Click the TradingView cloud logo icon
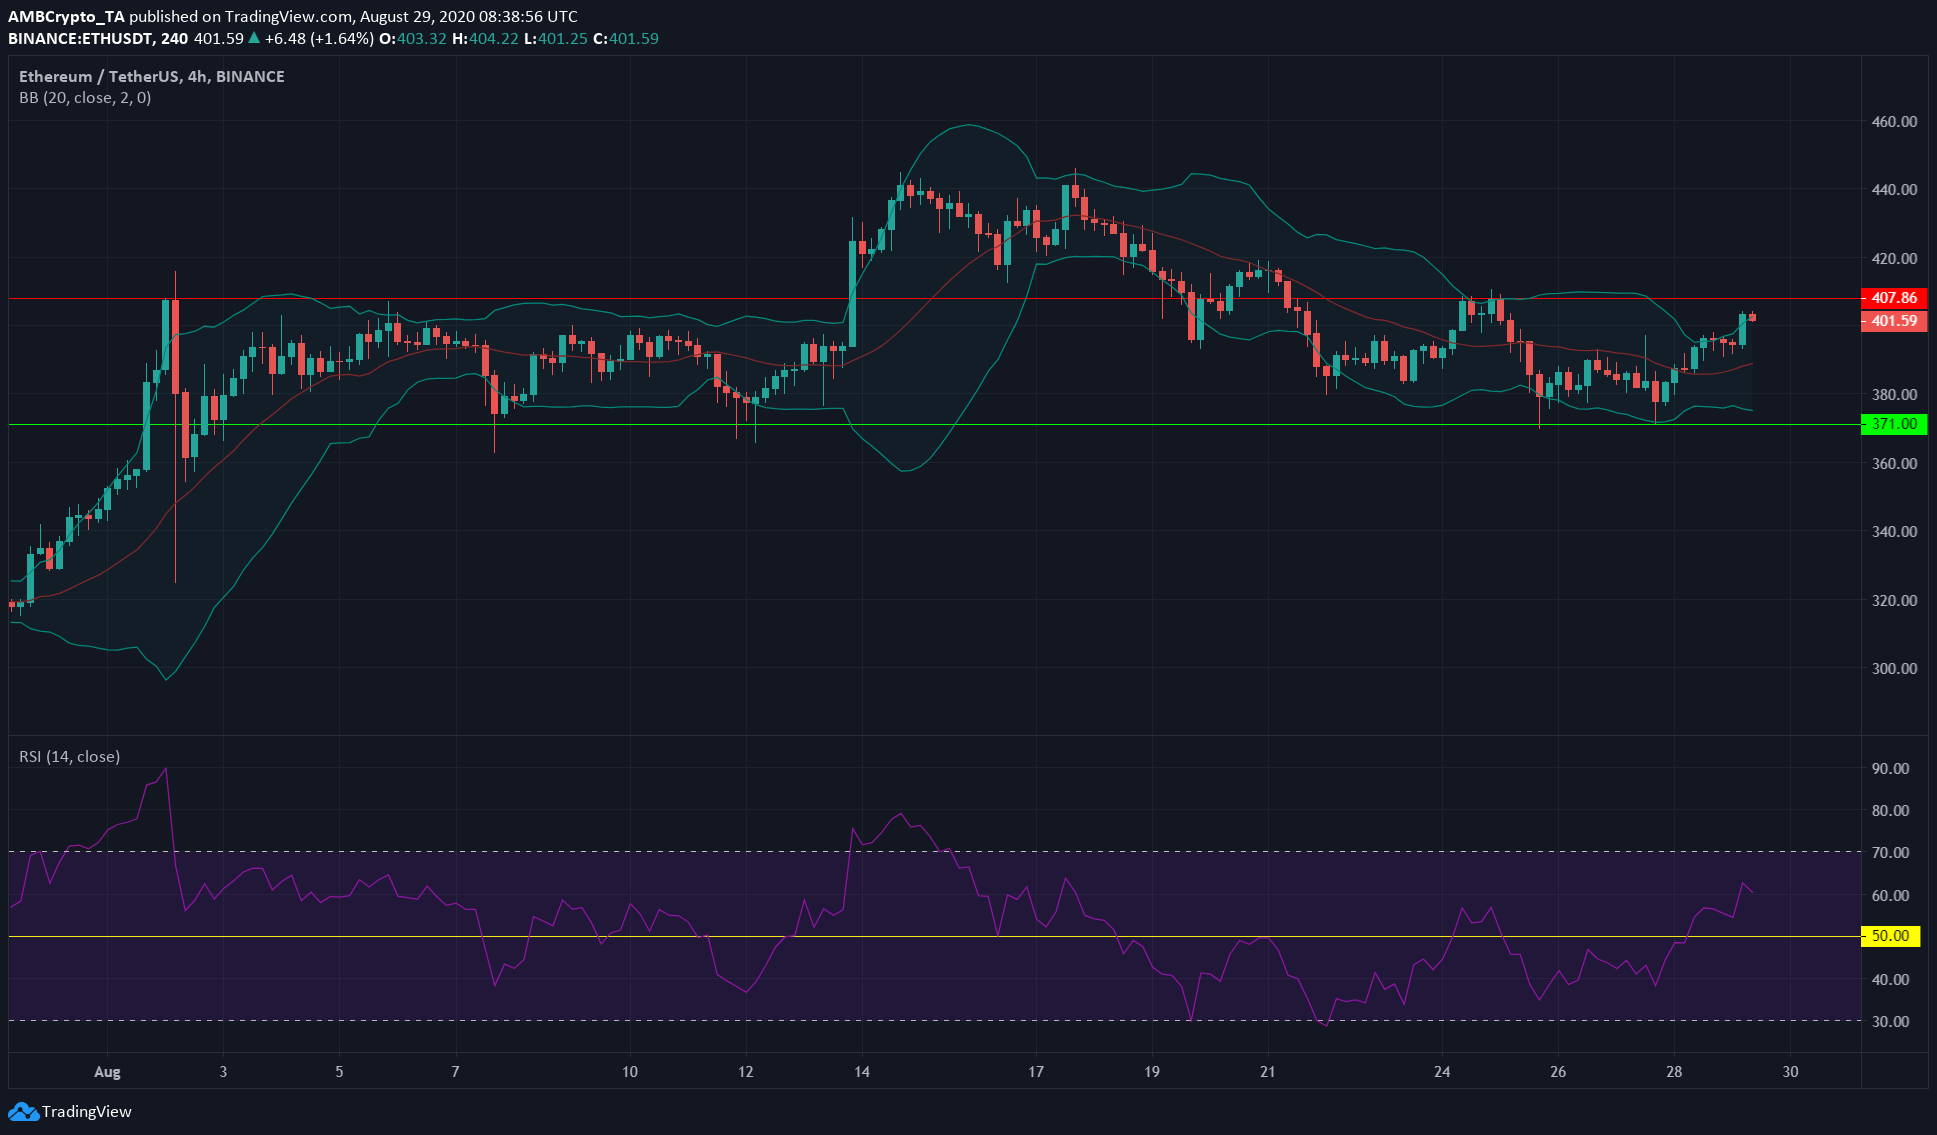The height and width of the screenshot is (1135, 1937). click(x=23, y=1111)
